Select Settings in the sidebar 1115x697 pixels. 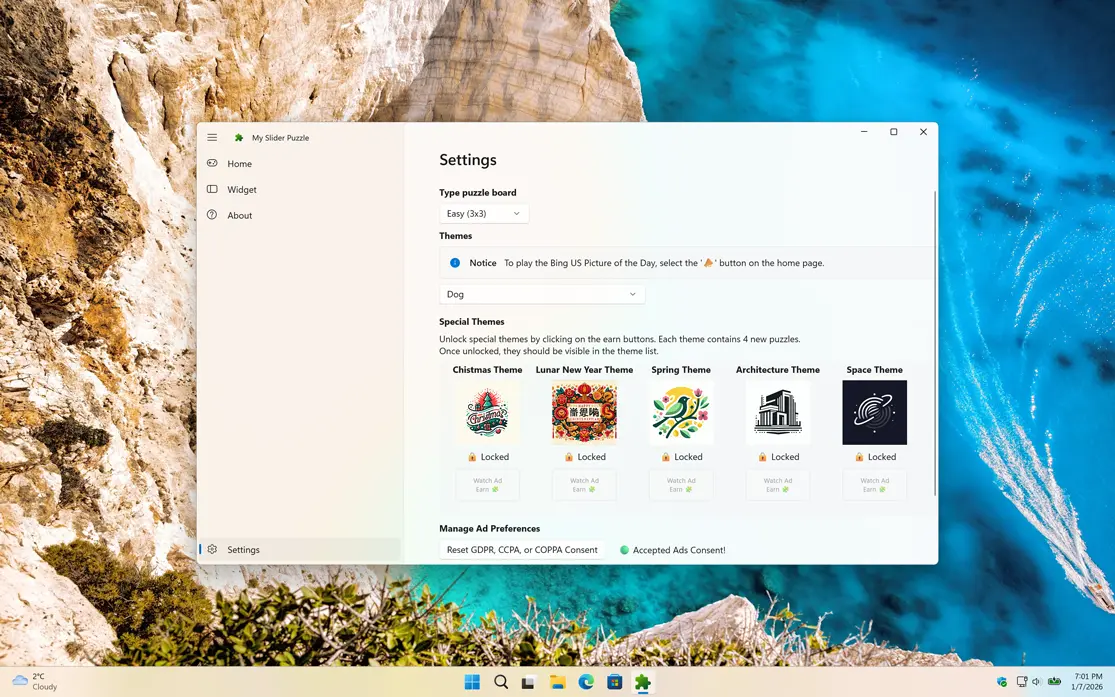[243, 550]
